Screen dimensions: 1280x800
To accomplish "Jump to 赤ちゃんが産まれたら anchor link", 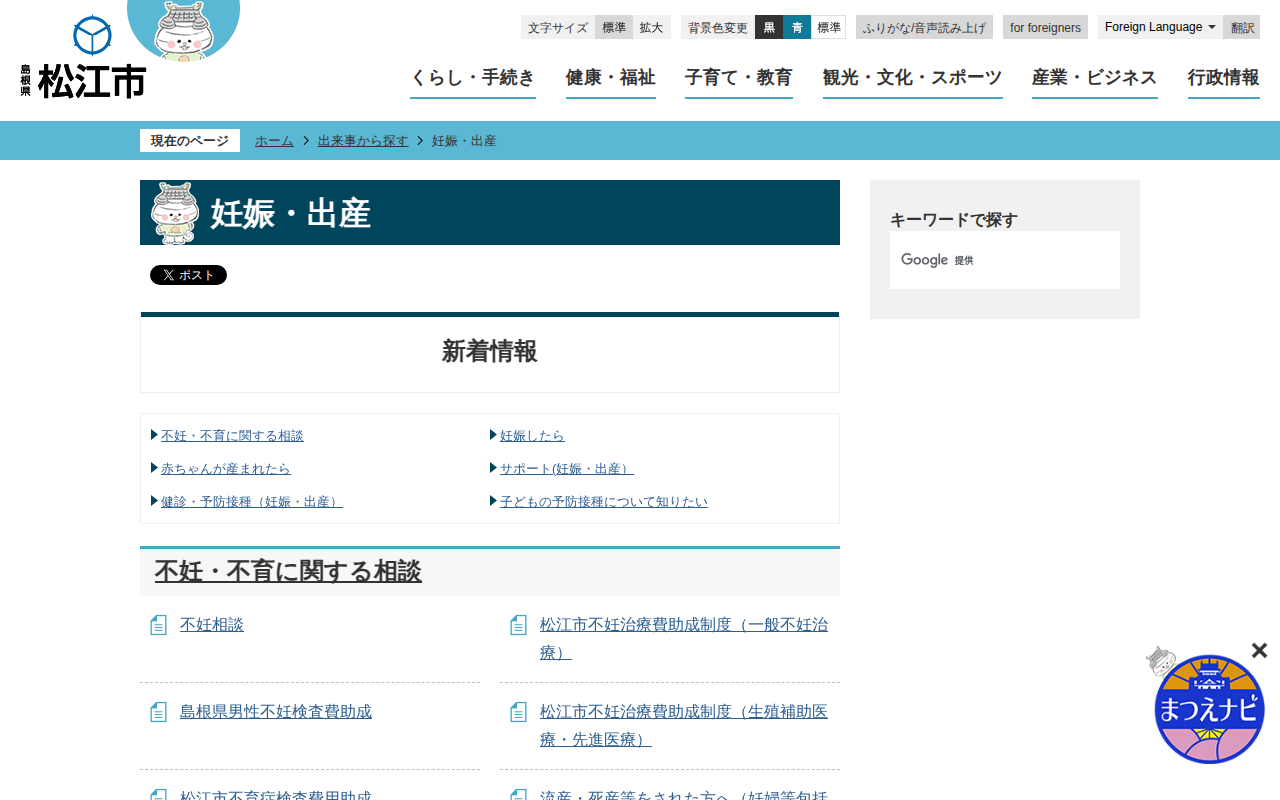I will pos(226,469).
